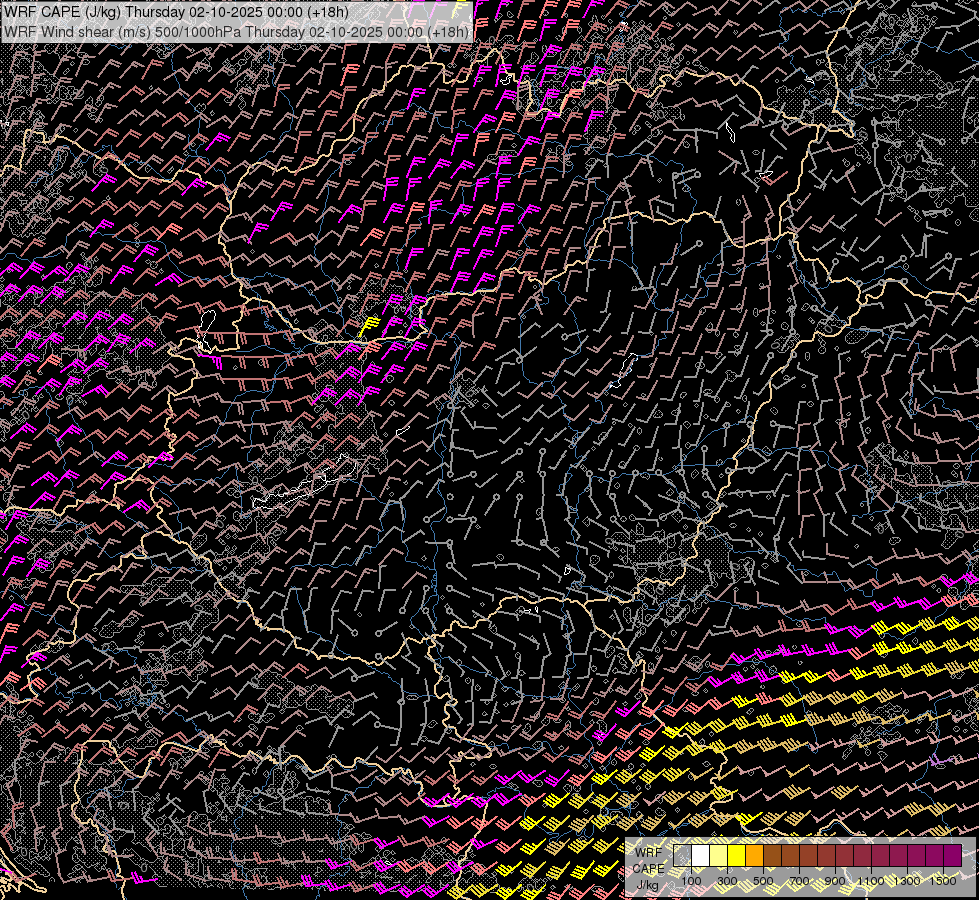
Task: Click the WRF text in the legend box
Action: [648, 852]
